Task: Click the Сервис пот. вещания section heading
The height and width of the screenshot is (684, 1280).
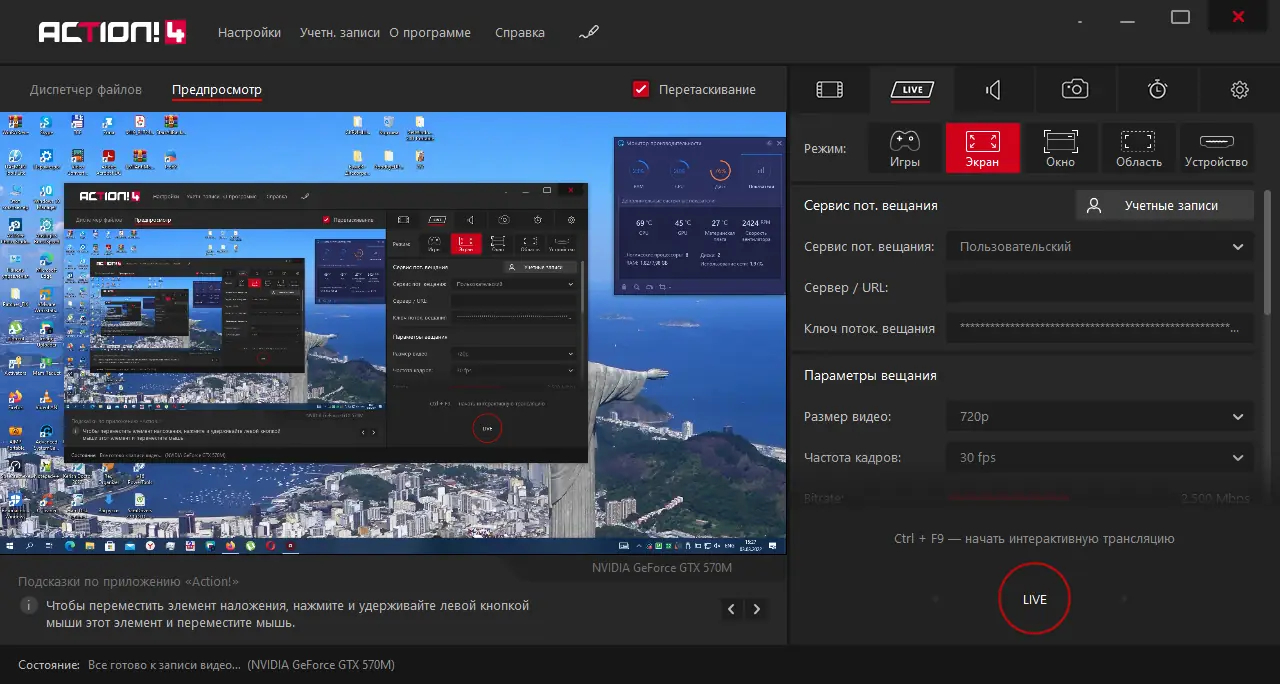Action: (871, 205)
